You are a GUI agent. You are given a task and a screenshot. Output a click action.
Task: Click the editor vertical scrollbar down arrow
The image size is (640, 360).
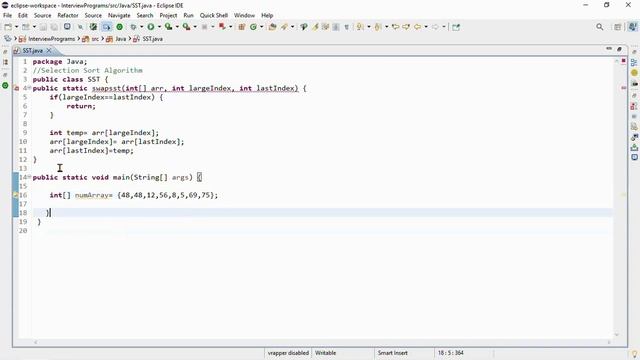click(x=617, y=335)
